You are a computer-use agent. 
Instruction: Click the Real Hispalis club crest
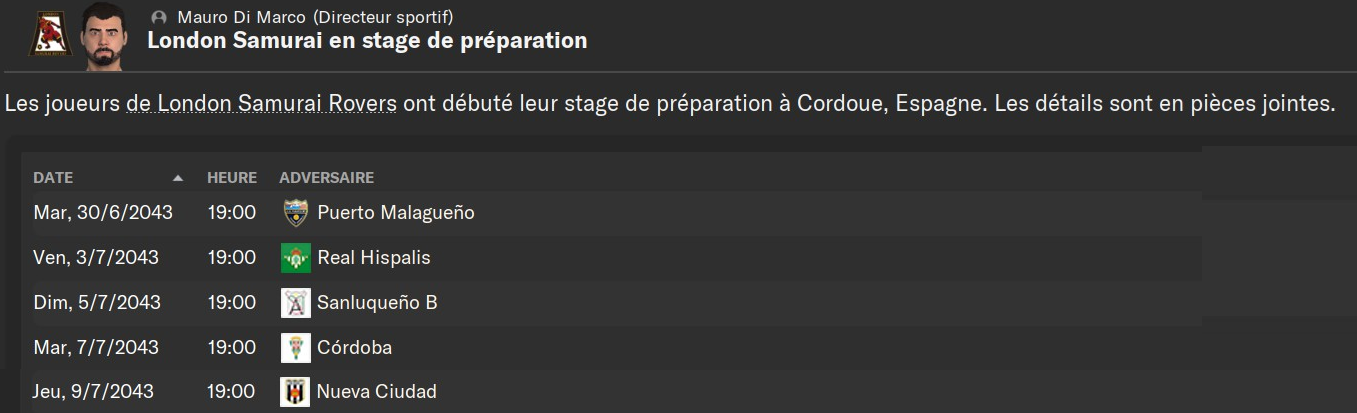[x=295, y=258]
